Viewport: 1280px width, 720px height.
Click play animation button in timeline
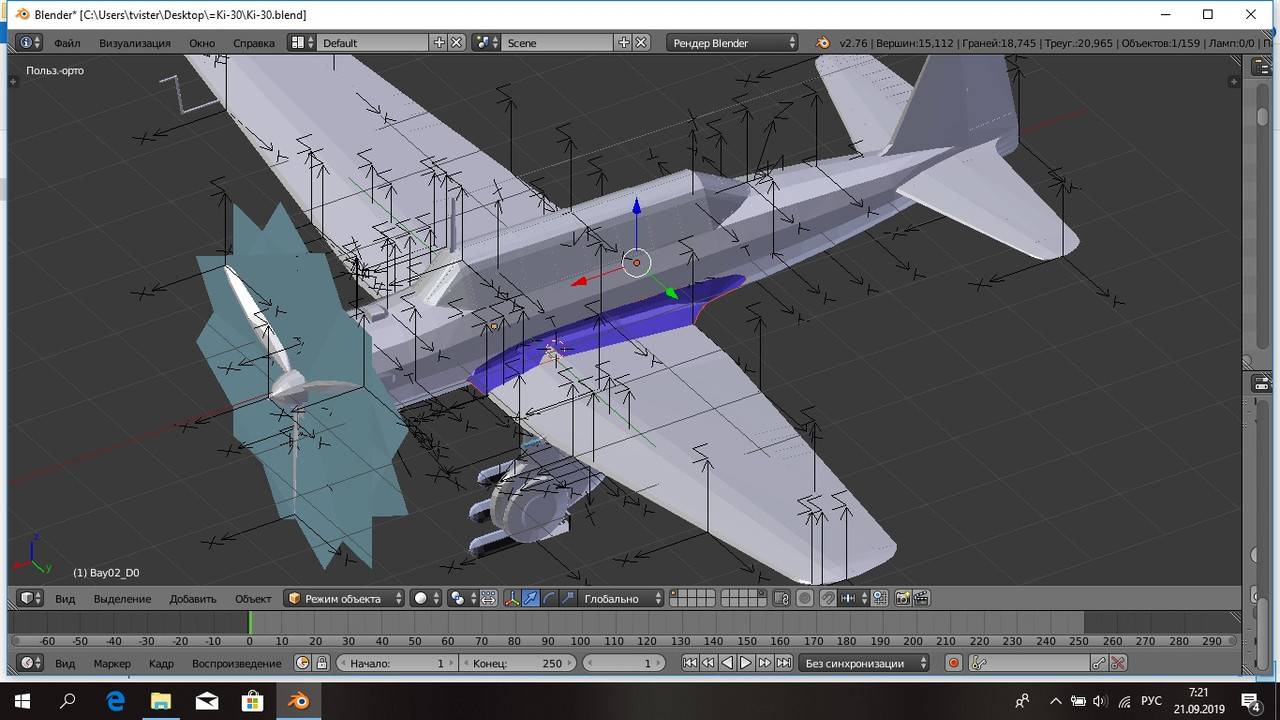746,663
